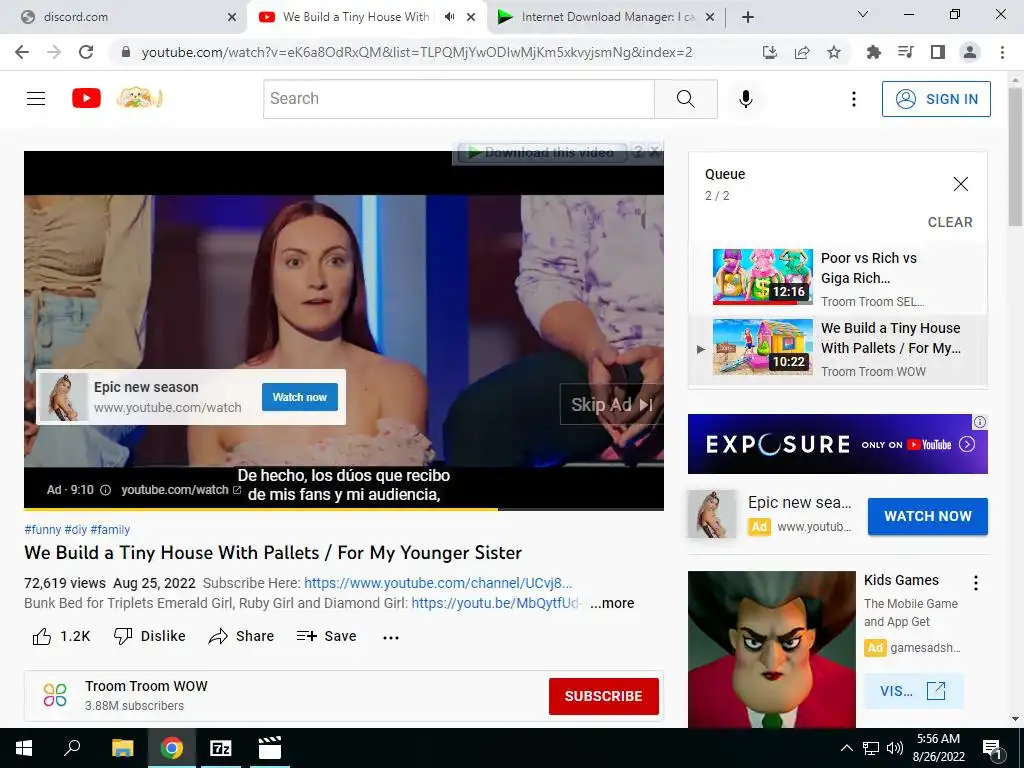Click the VIS... visit site button
Viewport: 1024px width, 768px height.
pyautogui.click(x=913, y=691)
